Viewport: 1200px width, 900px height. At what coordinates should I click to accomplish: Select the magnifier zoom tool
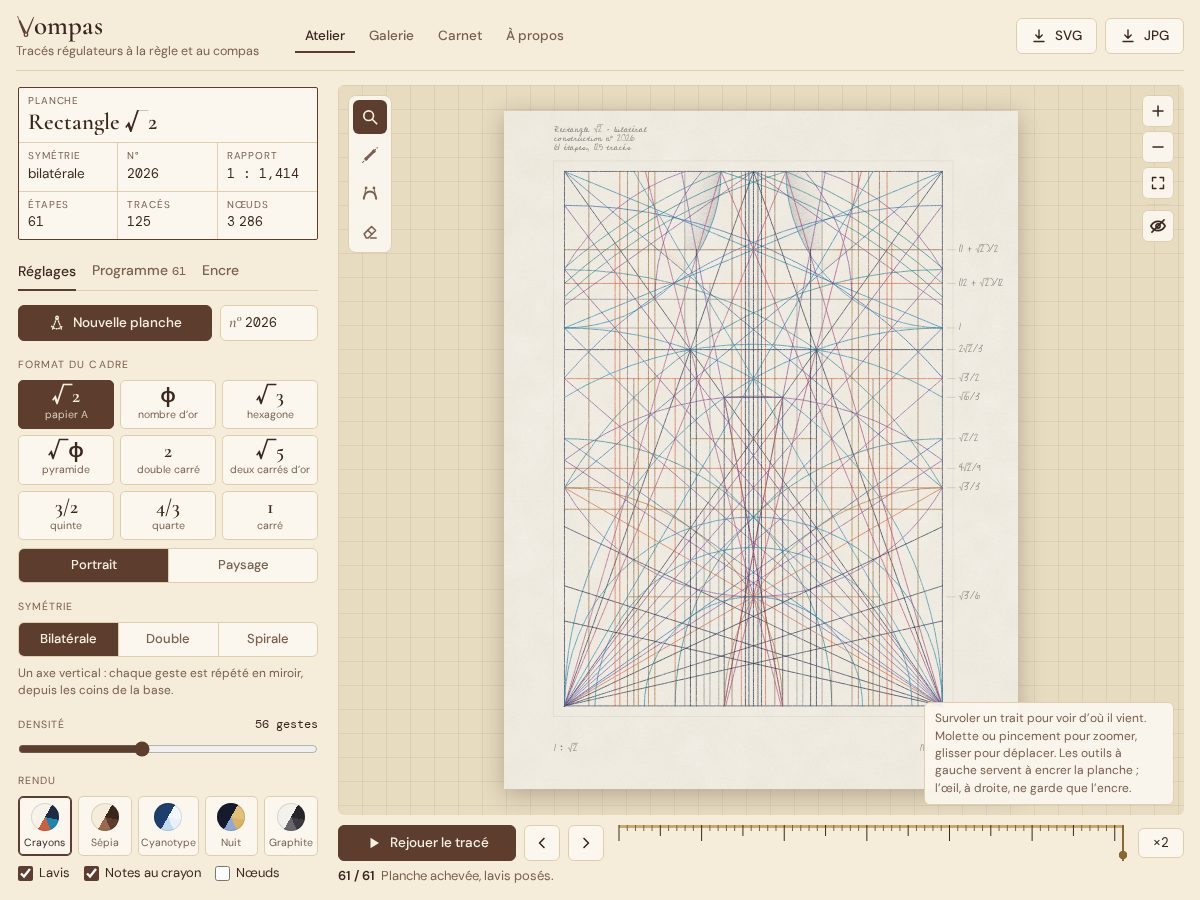(x=370, y=117)
